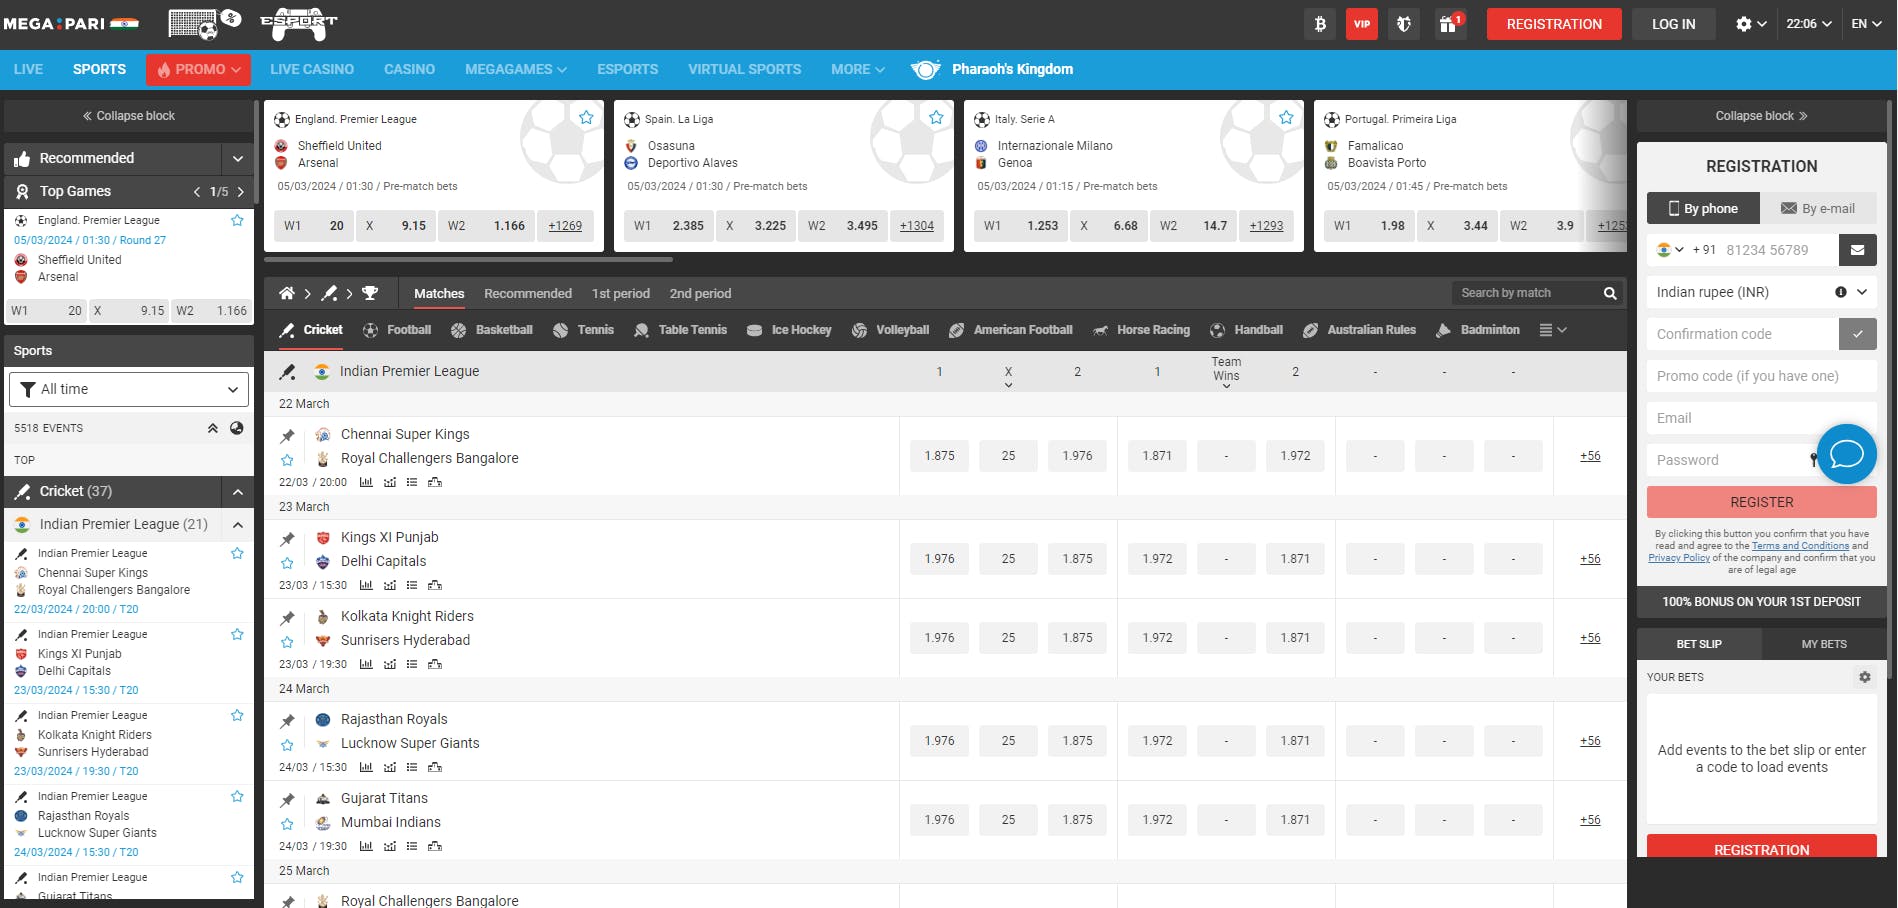Click the Bitcoin payment icon in header

click(x=1319, y=24)
